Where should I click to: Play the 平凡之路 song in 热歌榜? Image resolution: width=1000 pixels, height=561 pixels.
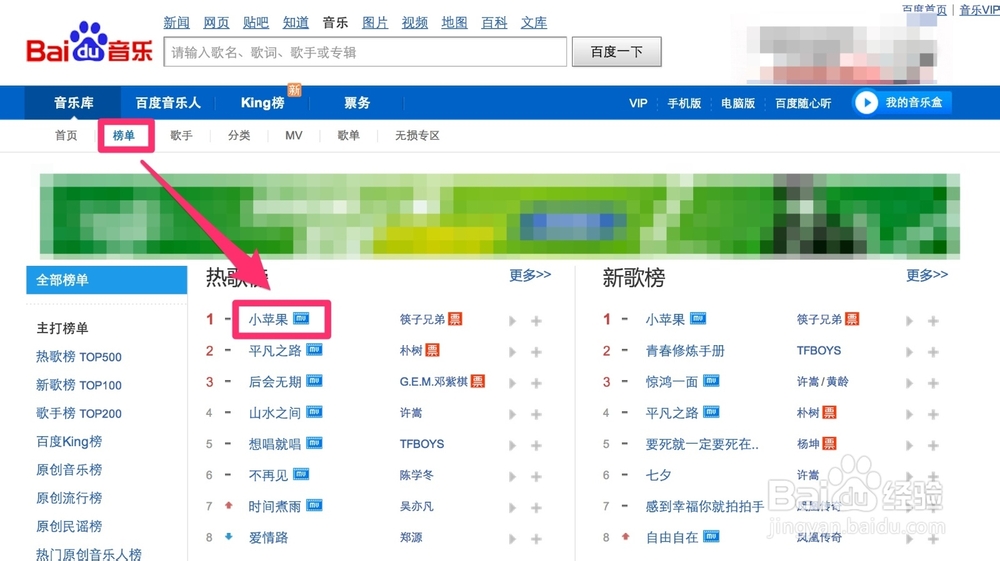[x=512, y=352]
